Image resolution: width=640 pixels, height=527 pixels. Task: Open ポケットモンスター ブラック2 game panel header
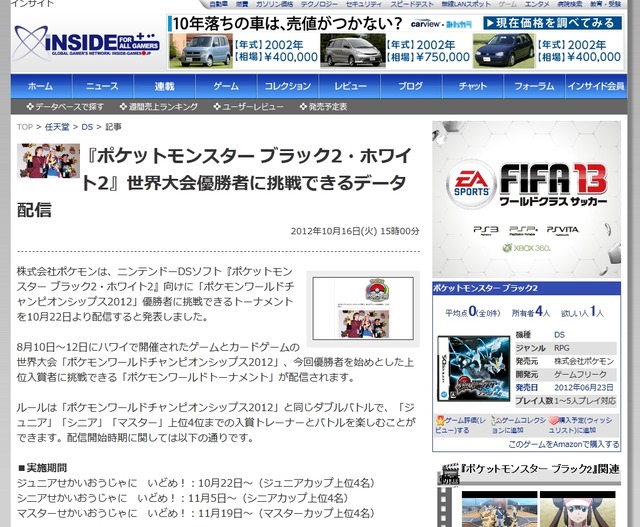pos(527,288)
